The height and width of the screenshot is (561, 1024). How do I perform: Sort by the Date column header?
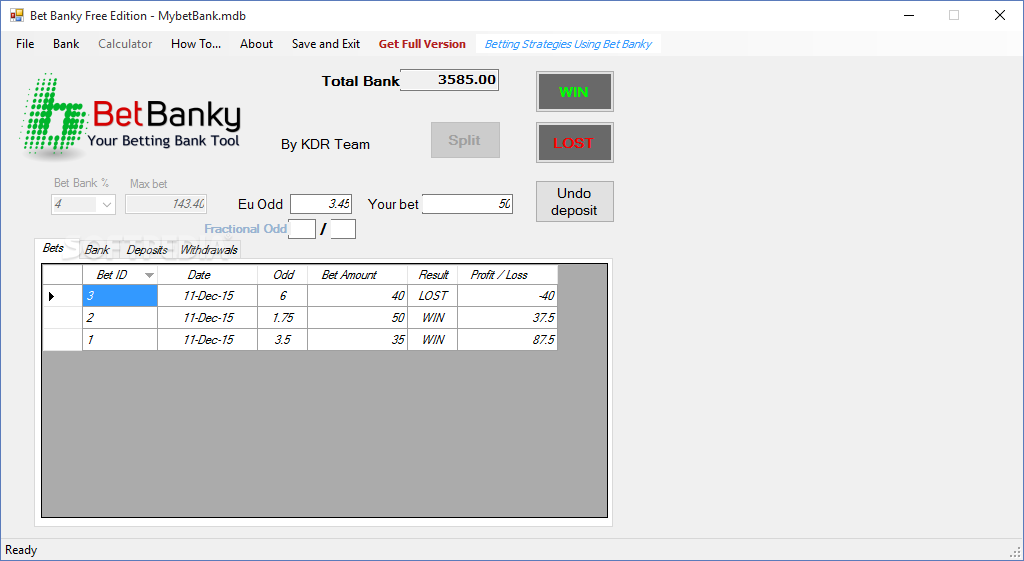click(207, 275)
